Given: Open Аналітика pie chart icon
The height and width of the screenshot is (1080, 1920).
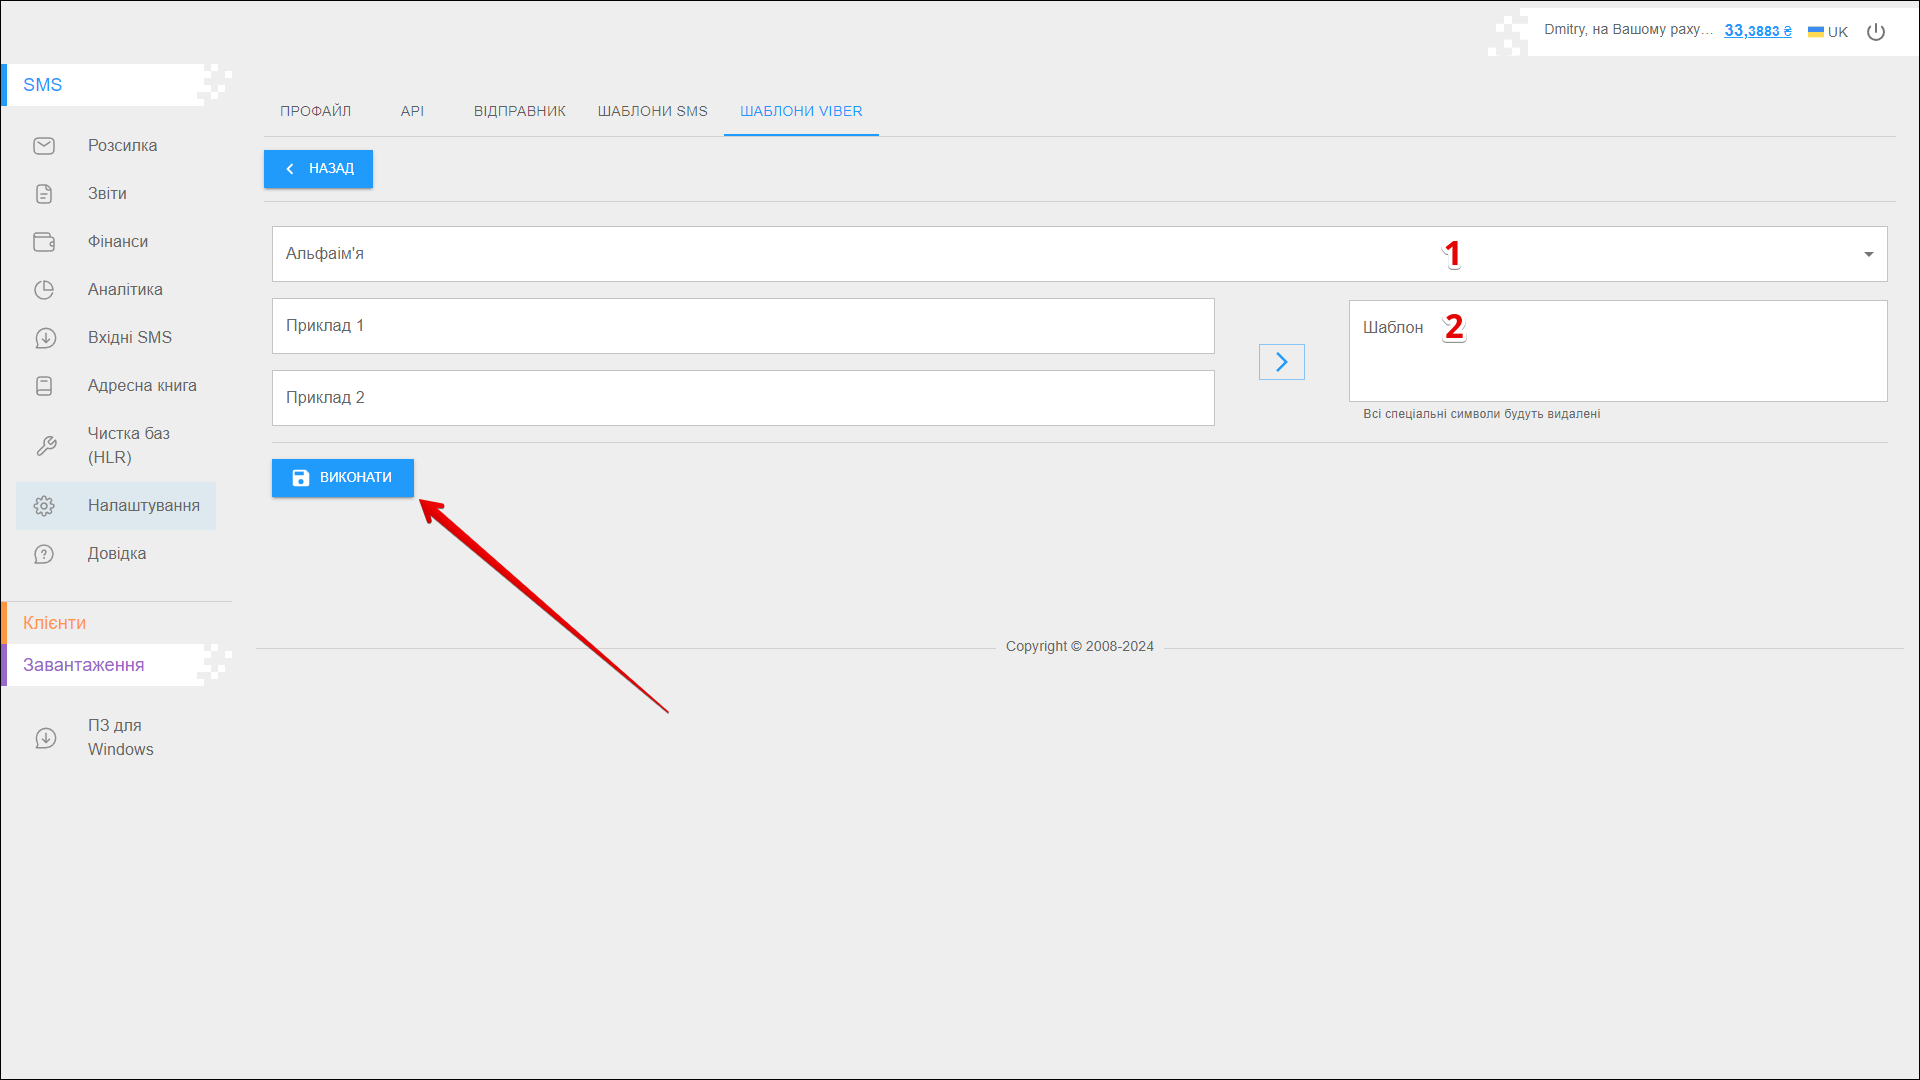Looking at the screenshot, I should point(44,290).
